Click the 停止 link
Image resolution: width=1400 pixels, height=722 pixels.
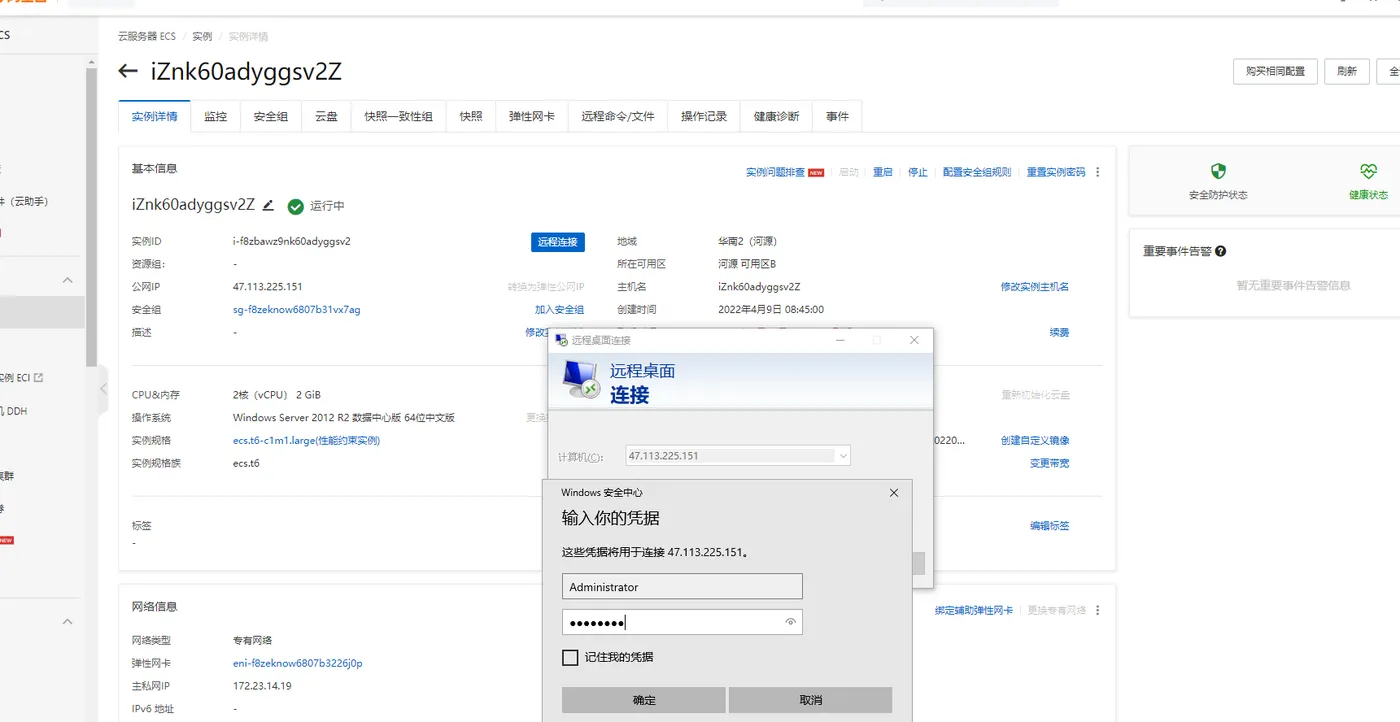918,172
